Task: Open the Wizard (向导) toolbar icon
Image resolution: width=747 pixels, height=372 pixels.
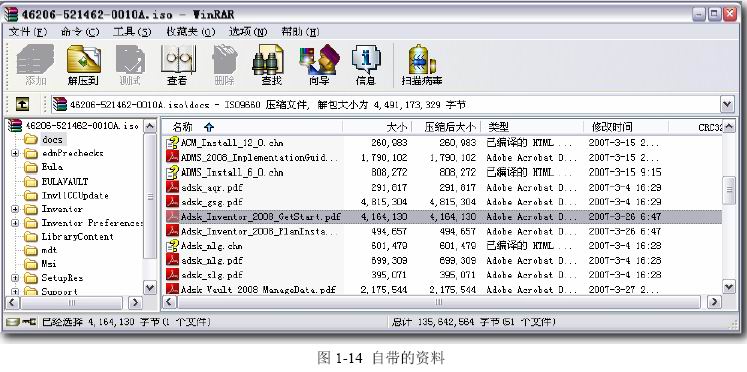Action: pyautogui.click(x=319, y=60)
